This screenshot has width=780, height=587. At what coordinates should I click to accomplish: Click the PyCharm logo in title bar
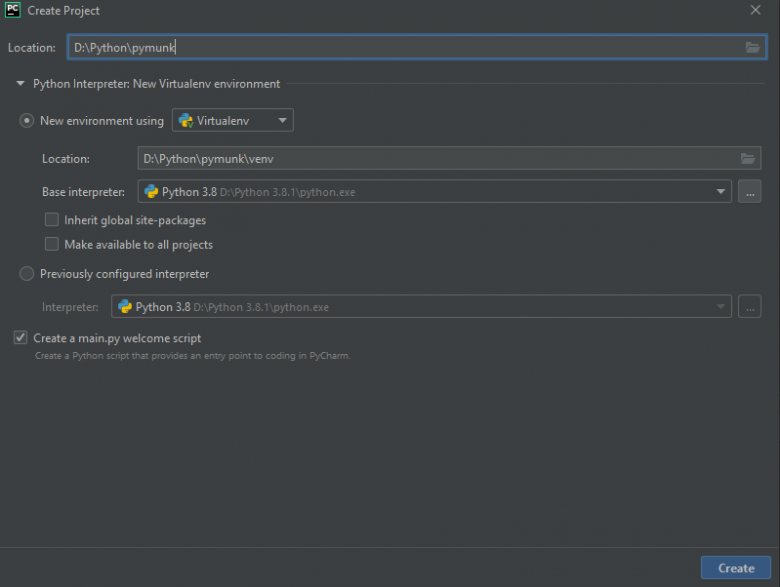(13, 10)
